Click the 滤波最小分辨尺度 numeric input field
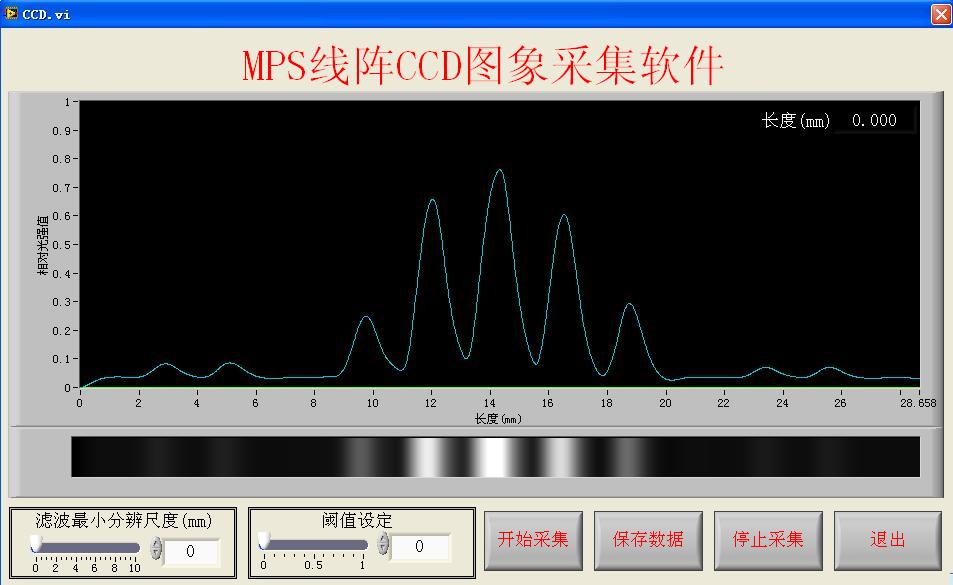Image resolution: width=953 pixels, height=585 pixels. (x=191, y=551)
